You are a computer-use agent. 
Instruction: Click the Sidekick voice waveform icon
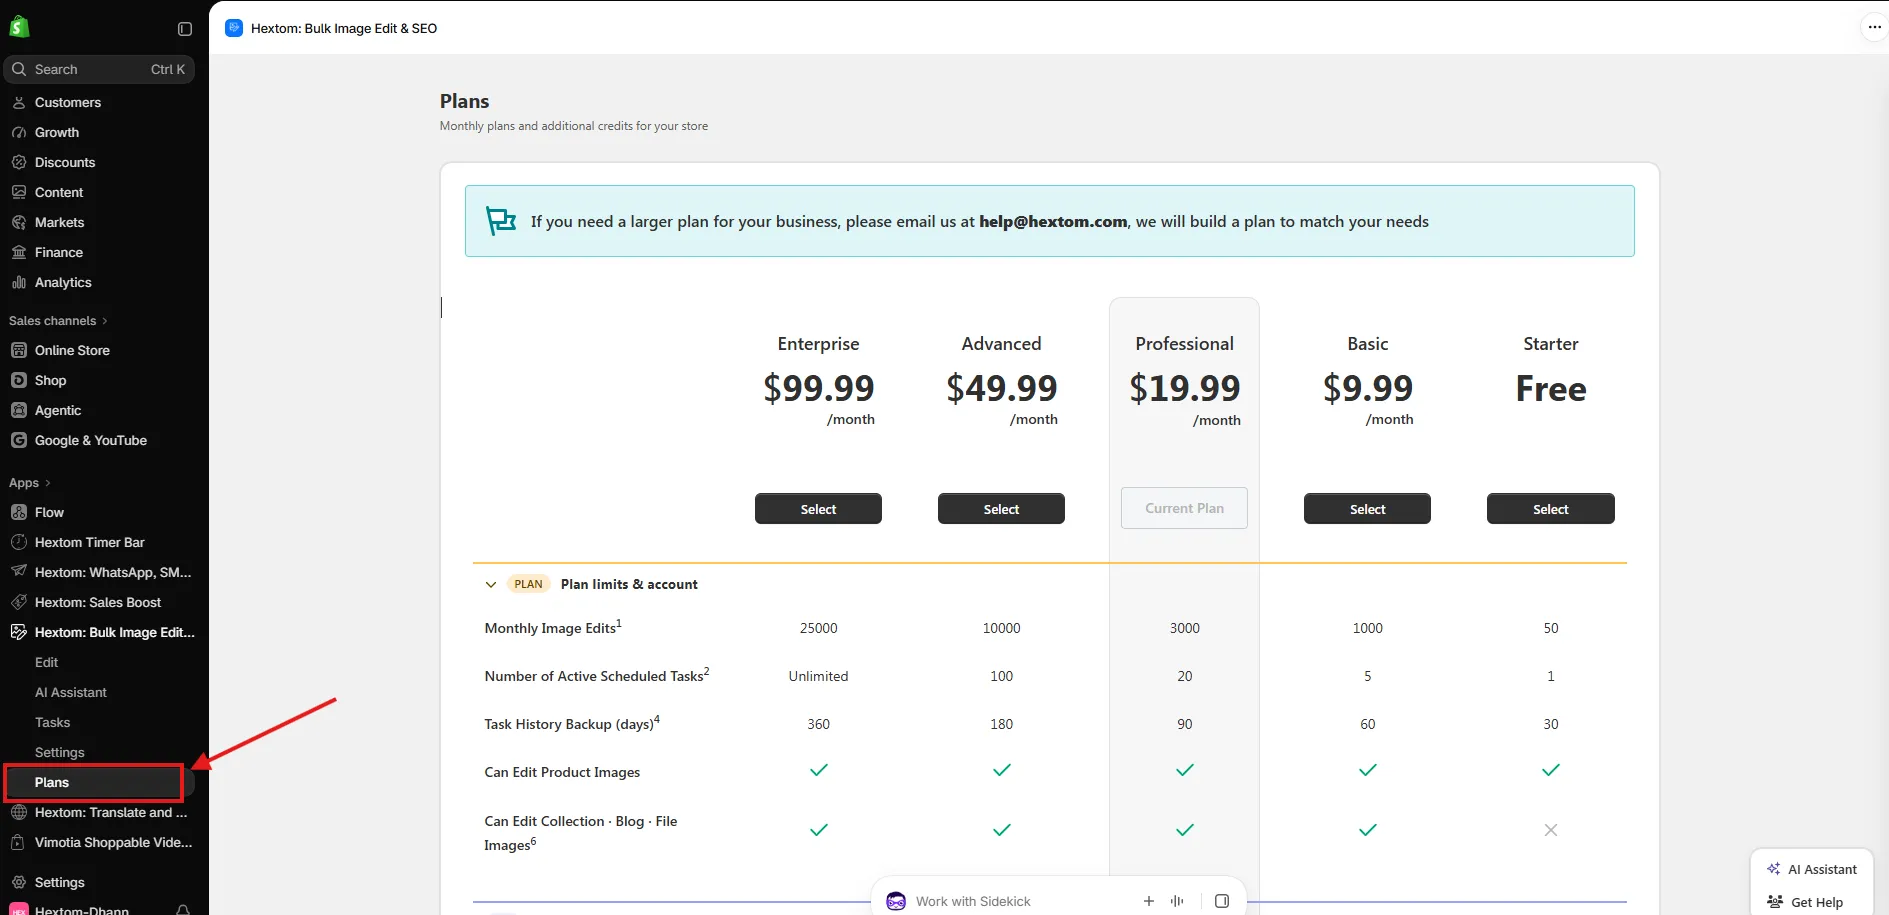(x=1177, y=901)
